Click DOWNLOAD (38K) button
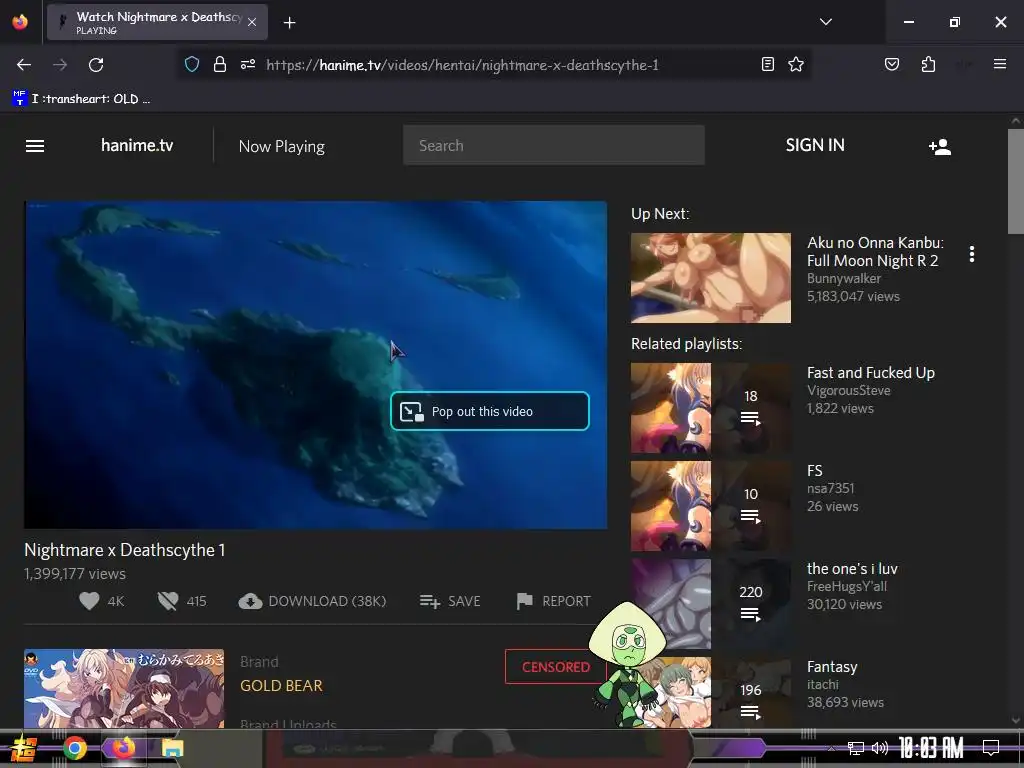1024x768 pixels. [312, 601]
